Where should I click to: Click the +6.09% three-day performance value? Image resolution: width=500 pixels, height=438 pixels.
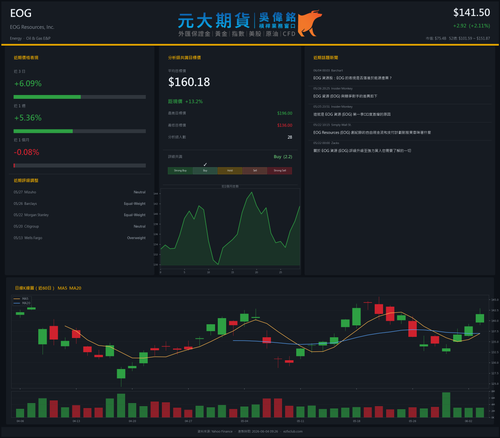point(28,83)
